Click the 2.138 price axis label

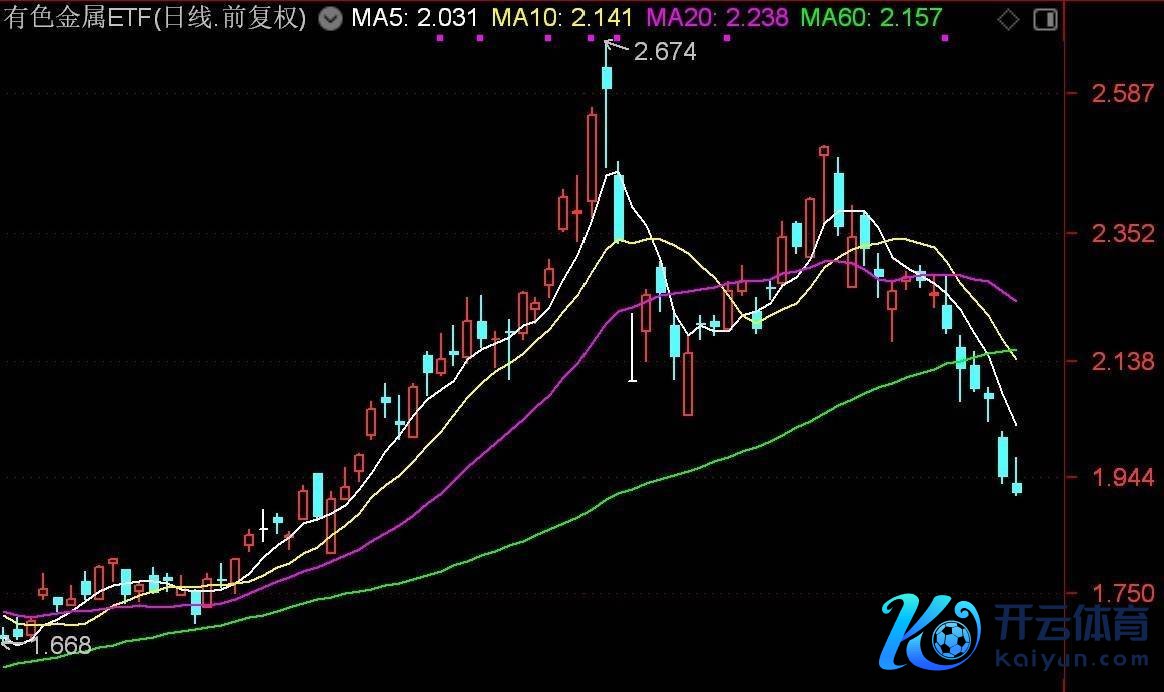pyautogui.click(x=1122, y=361)
